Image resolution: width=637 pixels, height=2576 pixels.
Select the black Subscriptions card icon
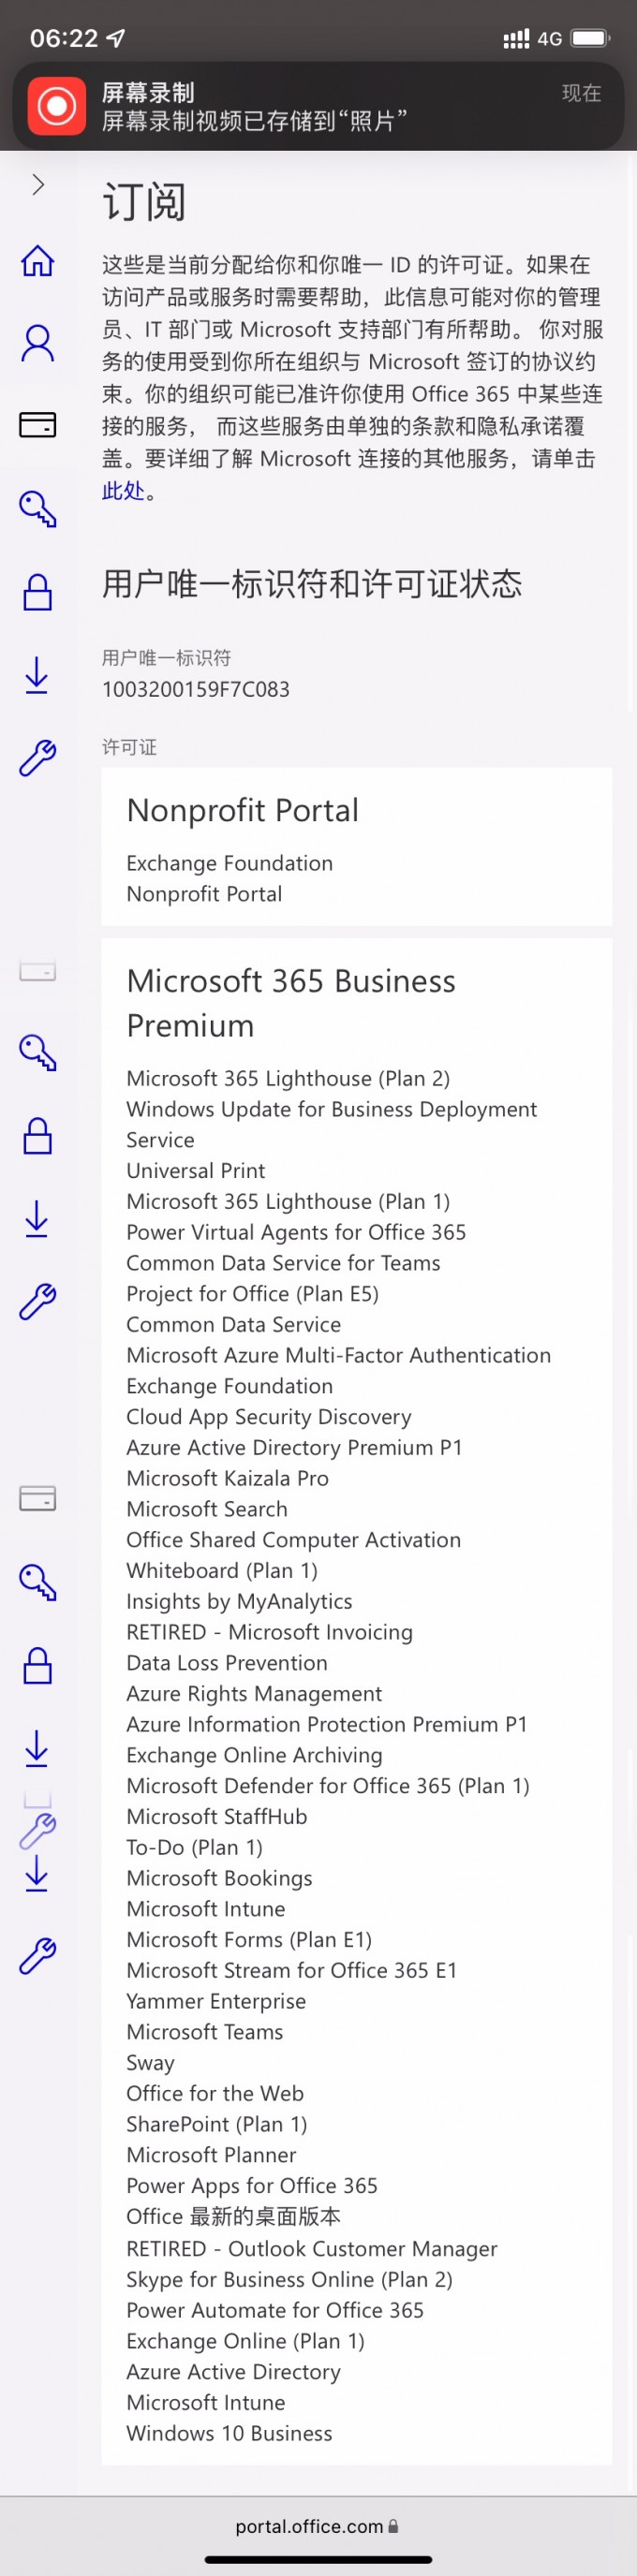click(x=38, y=425)
